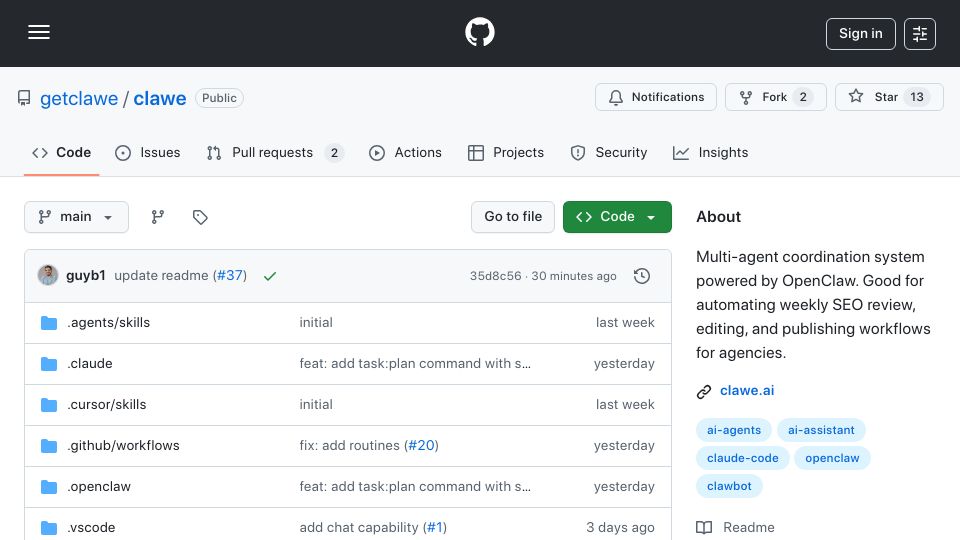The image size is (960, 540).
Task: Click the Star count badge 13
Action: tap(917, 97)
